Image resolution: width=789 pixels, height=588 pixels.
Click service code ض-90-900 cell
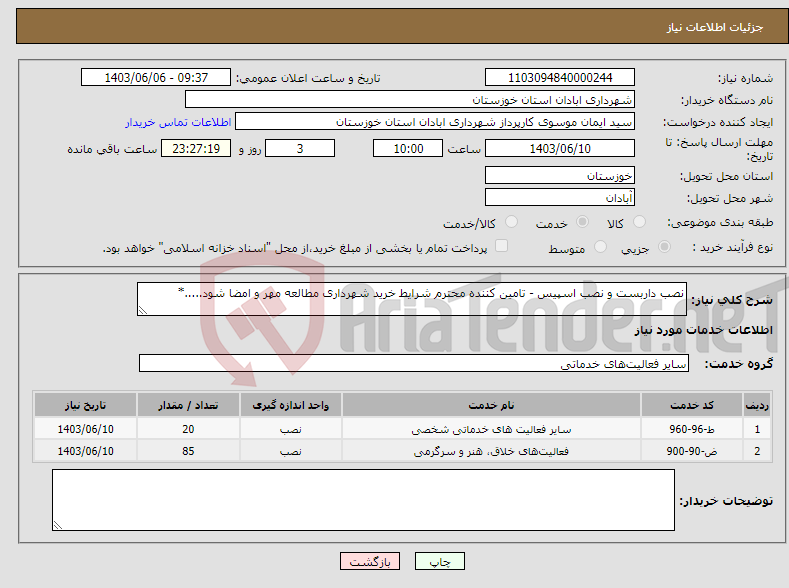click(692, 451)
